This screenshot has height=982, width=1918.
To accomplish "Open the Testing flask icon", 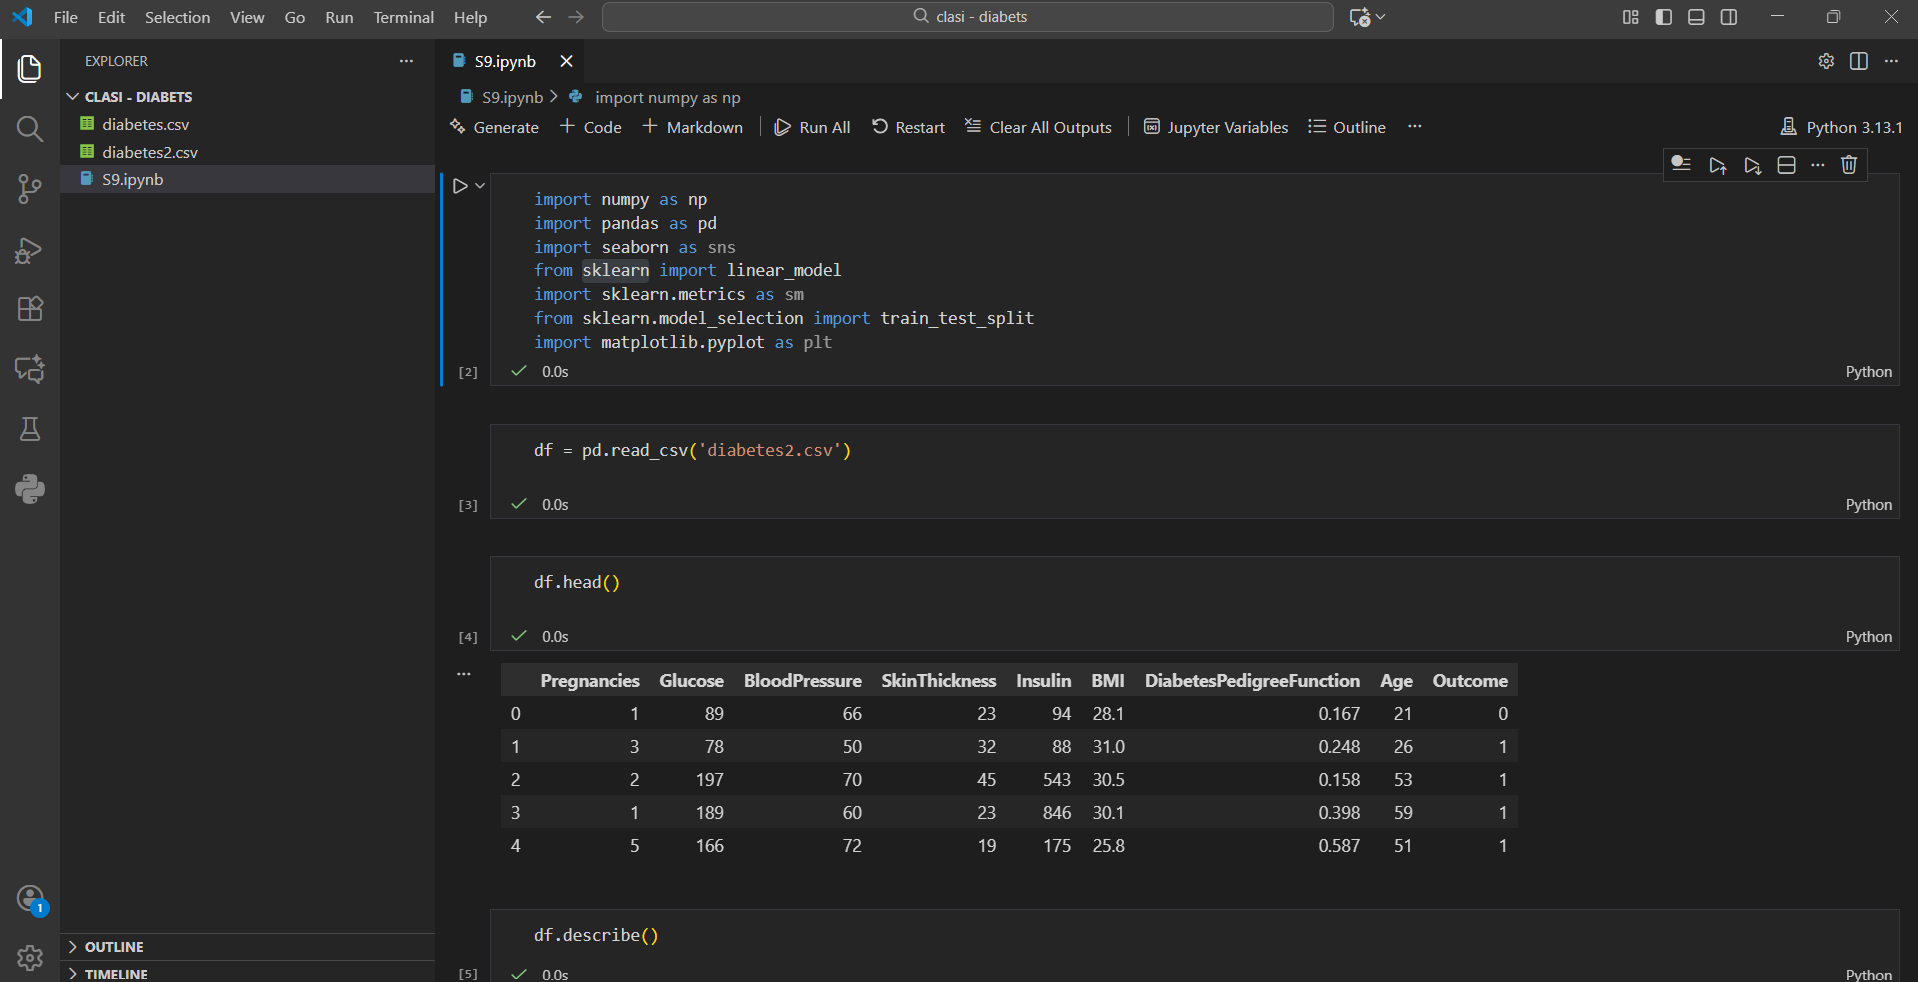I will pyautogui.click(x=30, y=429).
